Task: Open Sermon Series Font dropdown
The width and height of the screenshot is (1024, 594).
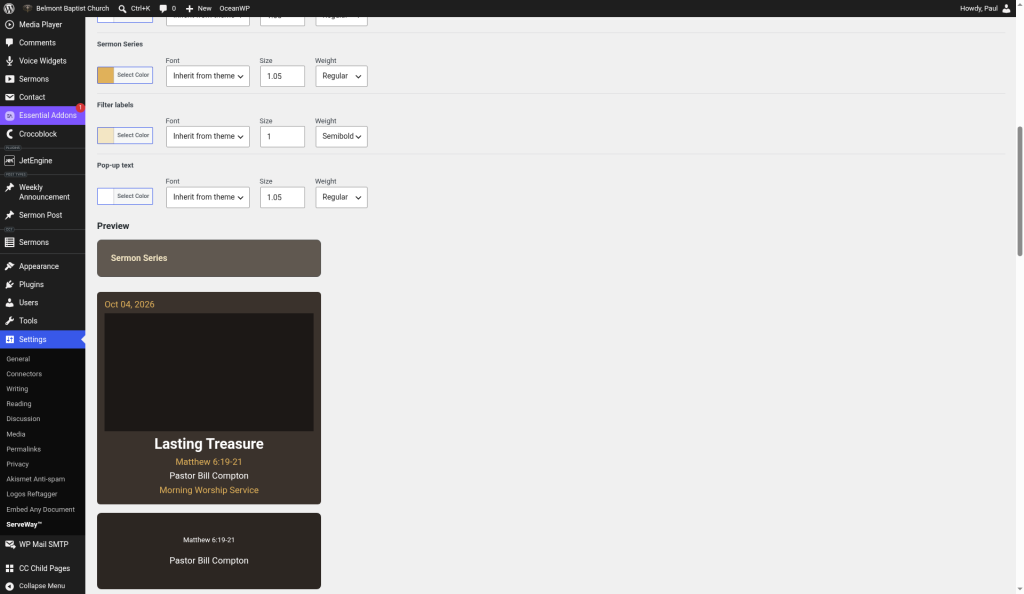Action: tap(208, 76)
